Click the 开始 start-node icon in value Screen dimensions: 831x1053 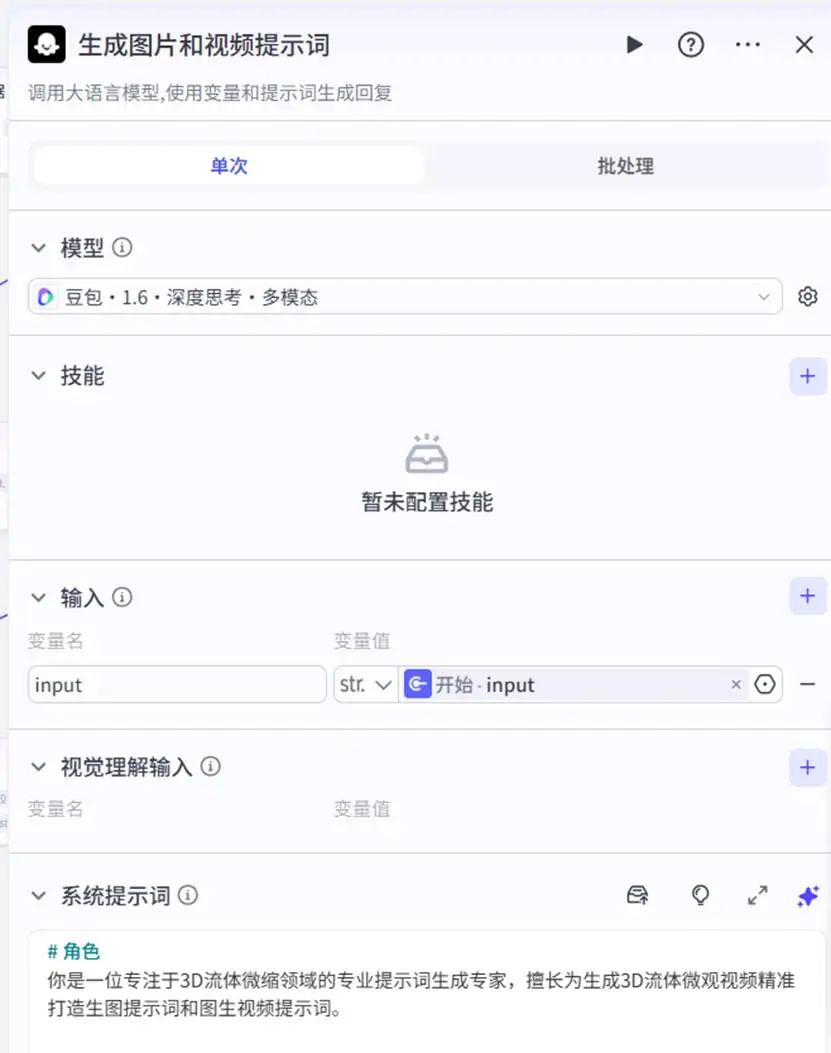coord(418,684)
